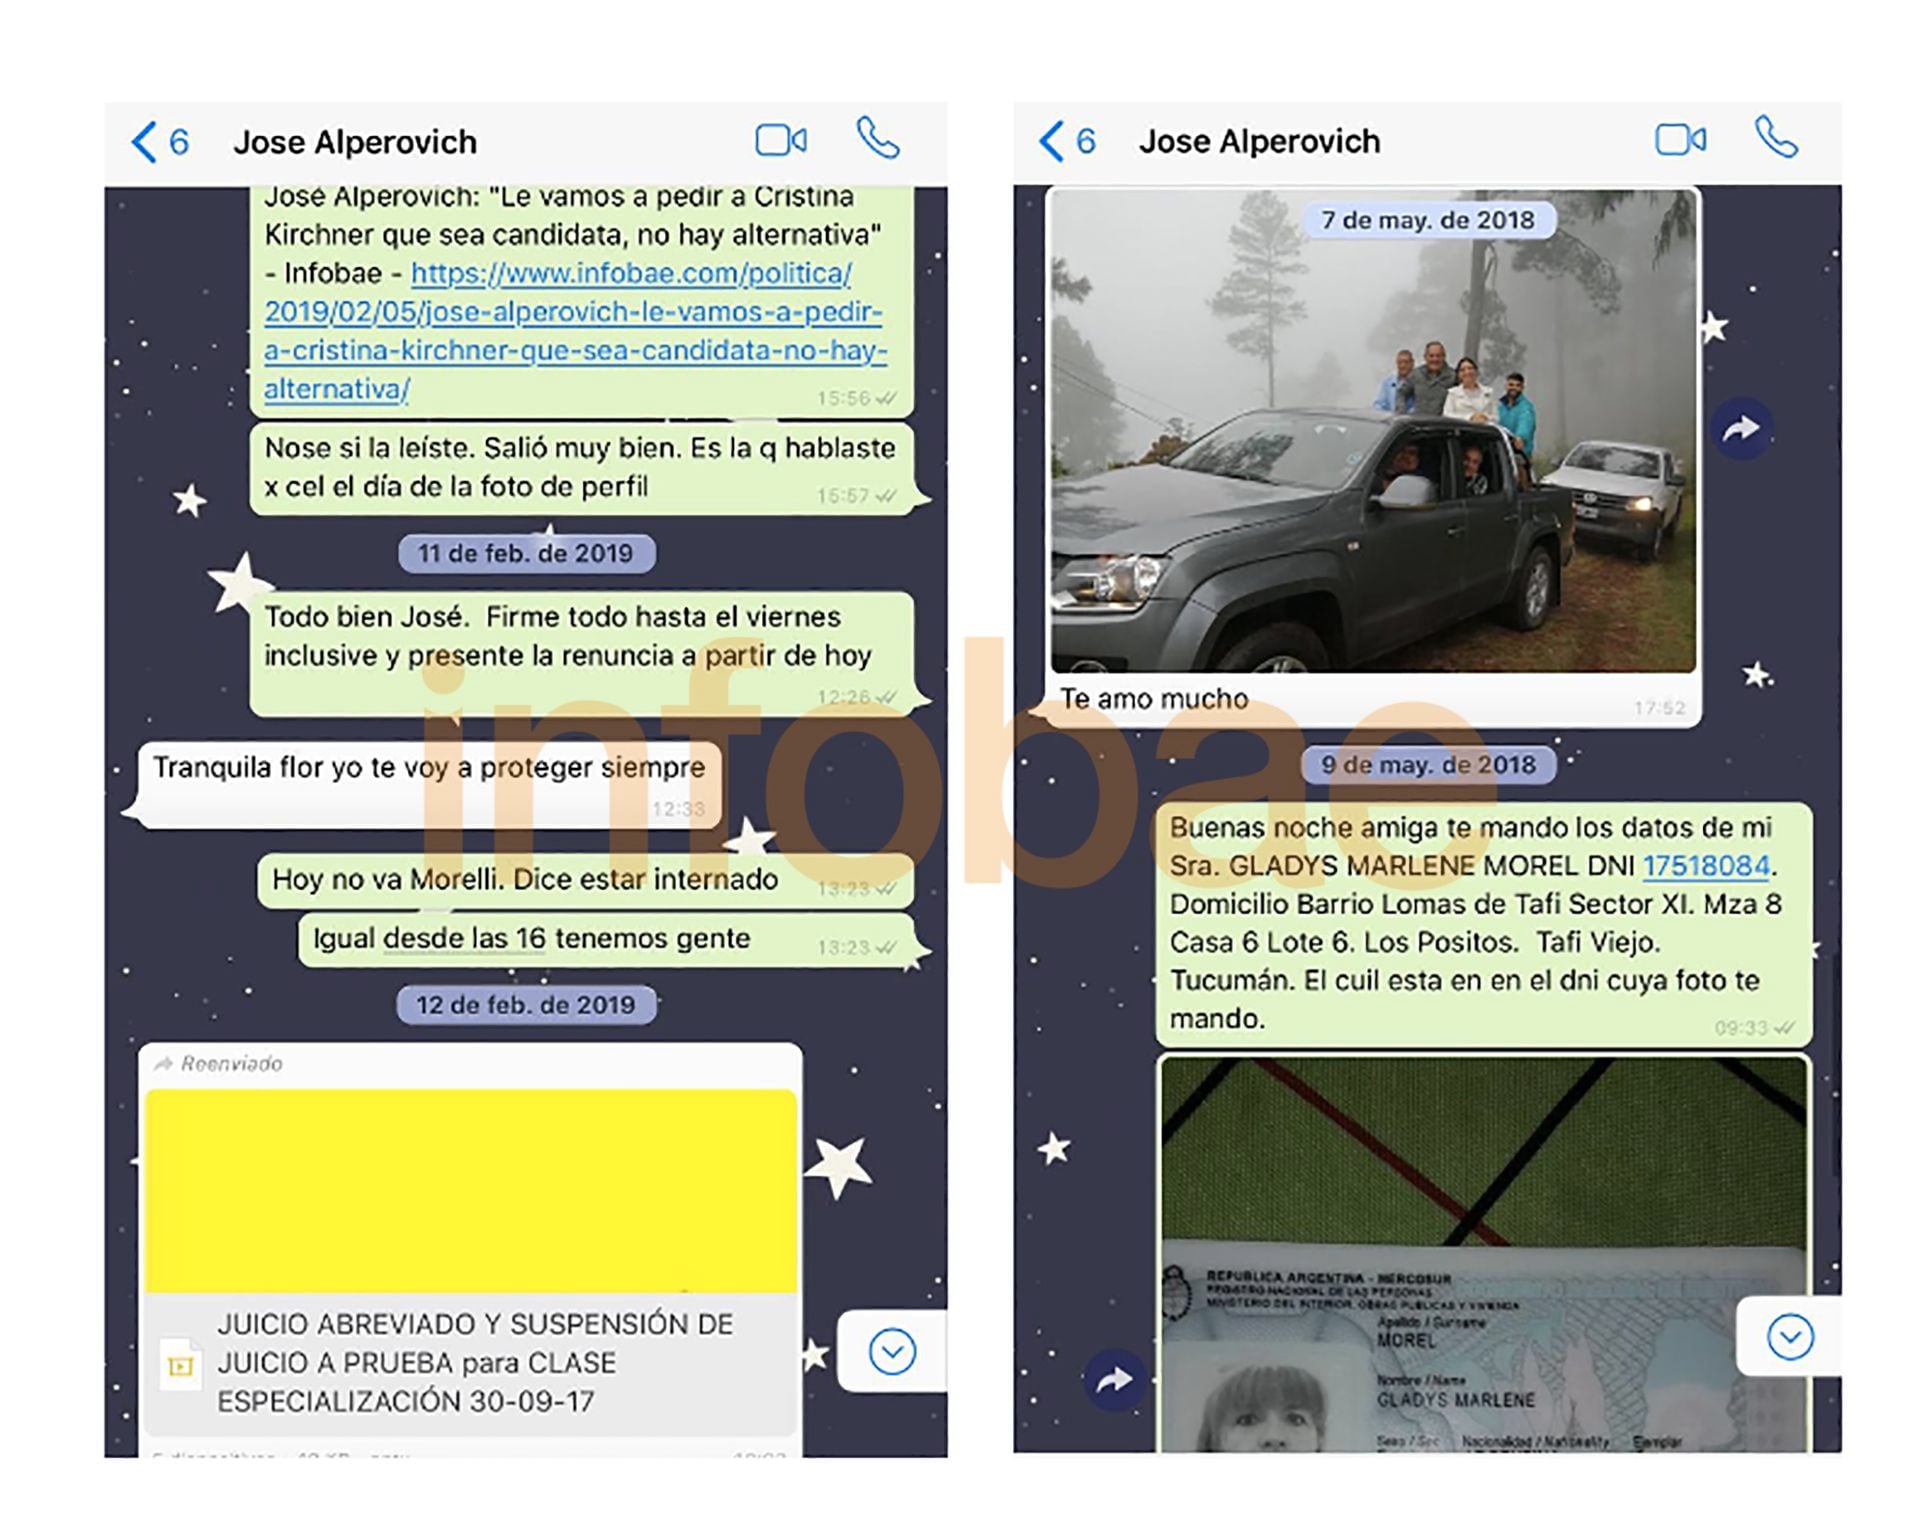This screenshot has height=1526, width=1920.
Task: Open the JUICIO ABREVIADO forwarded document
Action: coord(475,1362)
